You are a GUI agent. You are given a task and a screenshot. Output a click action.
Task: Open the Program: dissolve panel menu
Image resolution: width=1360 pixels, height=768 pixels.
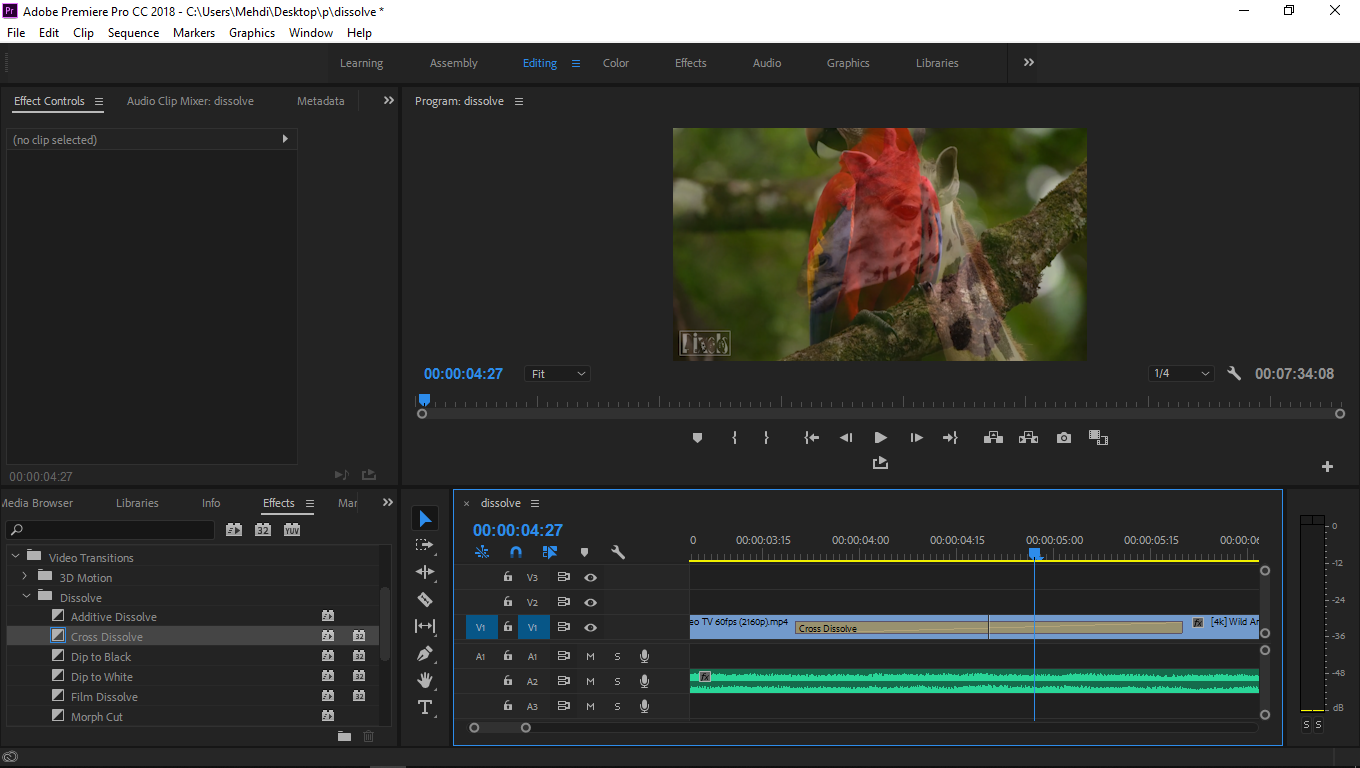tap(518, 101)
